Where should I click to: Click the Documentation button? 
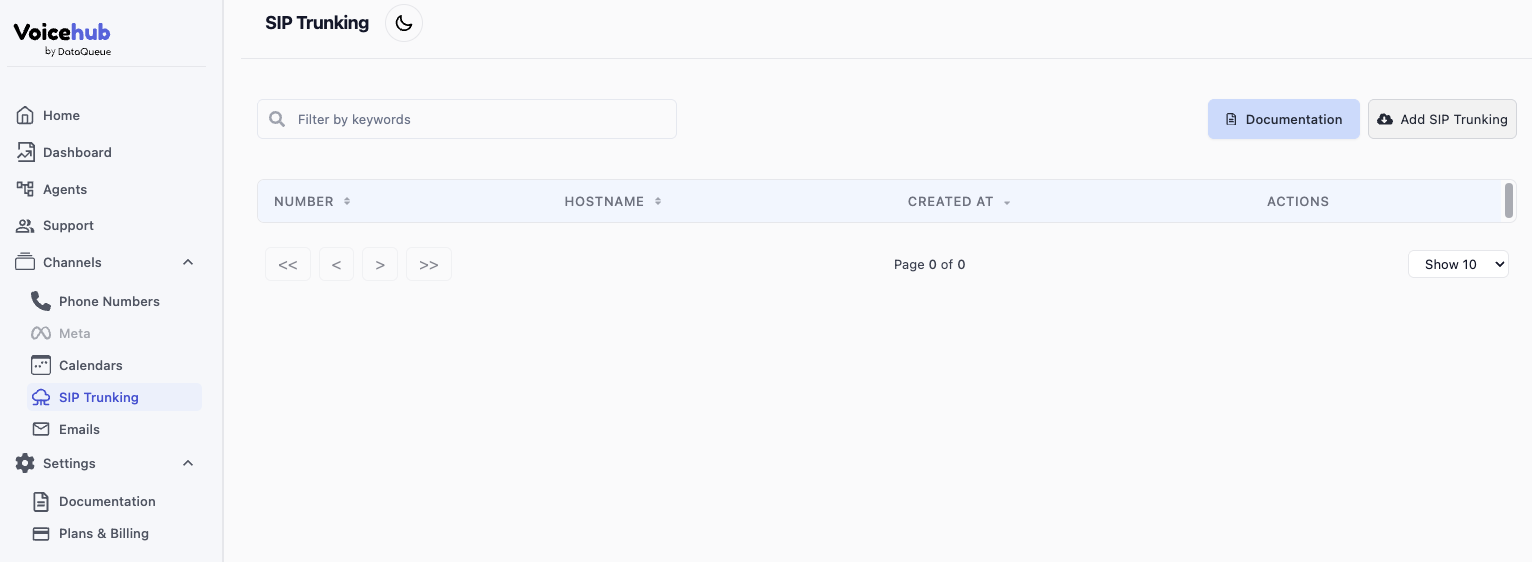point(1283,119)
